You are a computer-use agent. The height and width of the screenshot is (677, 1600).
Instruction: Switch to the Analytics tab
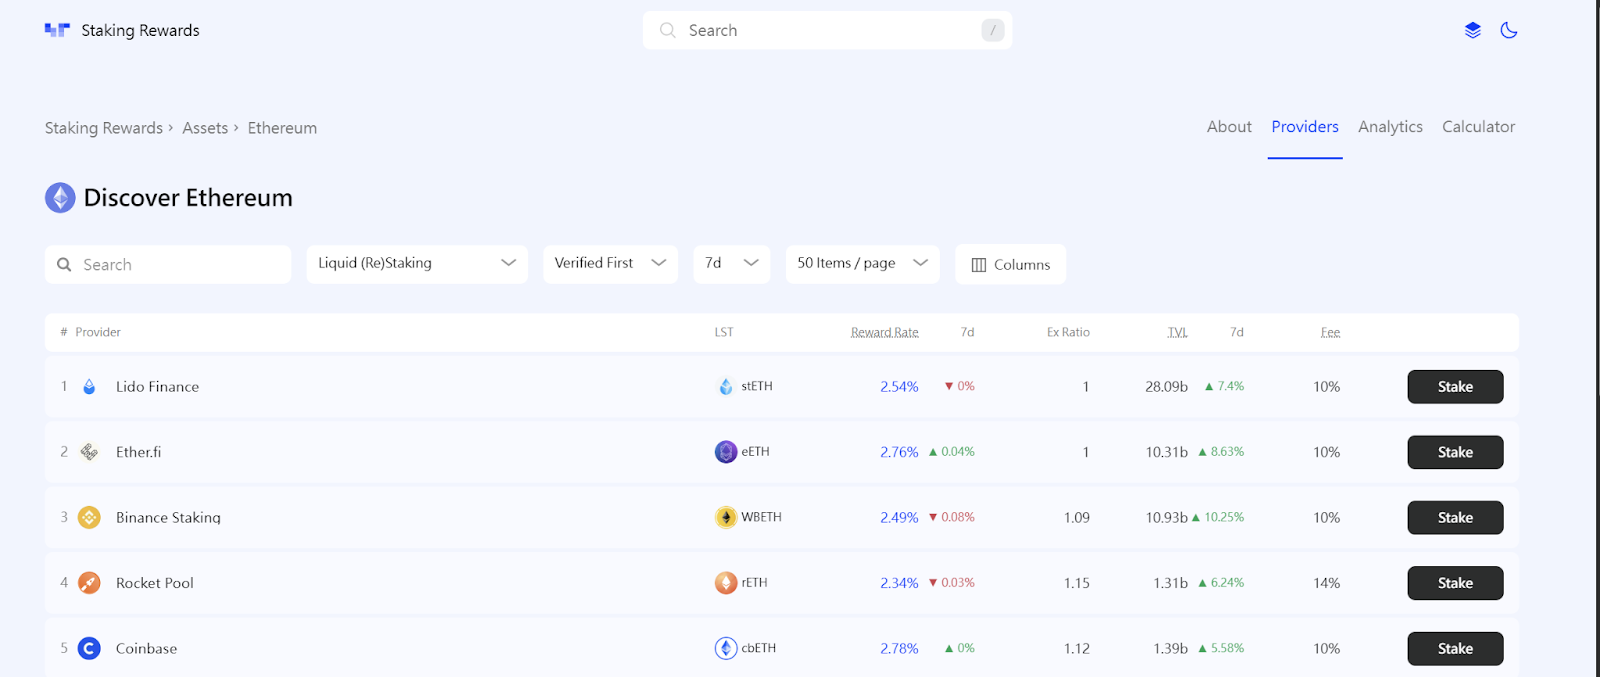(x=1390, y=127)
